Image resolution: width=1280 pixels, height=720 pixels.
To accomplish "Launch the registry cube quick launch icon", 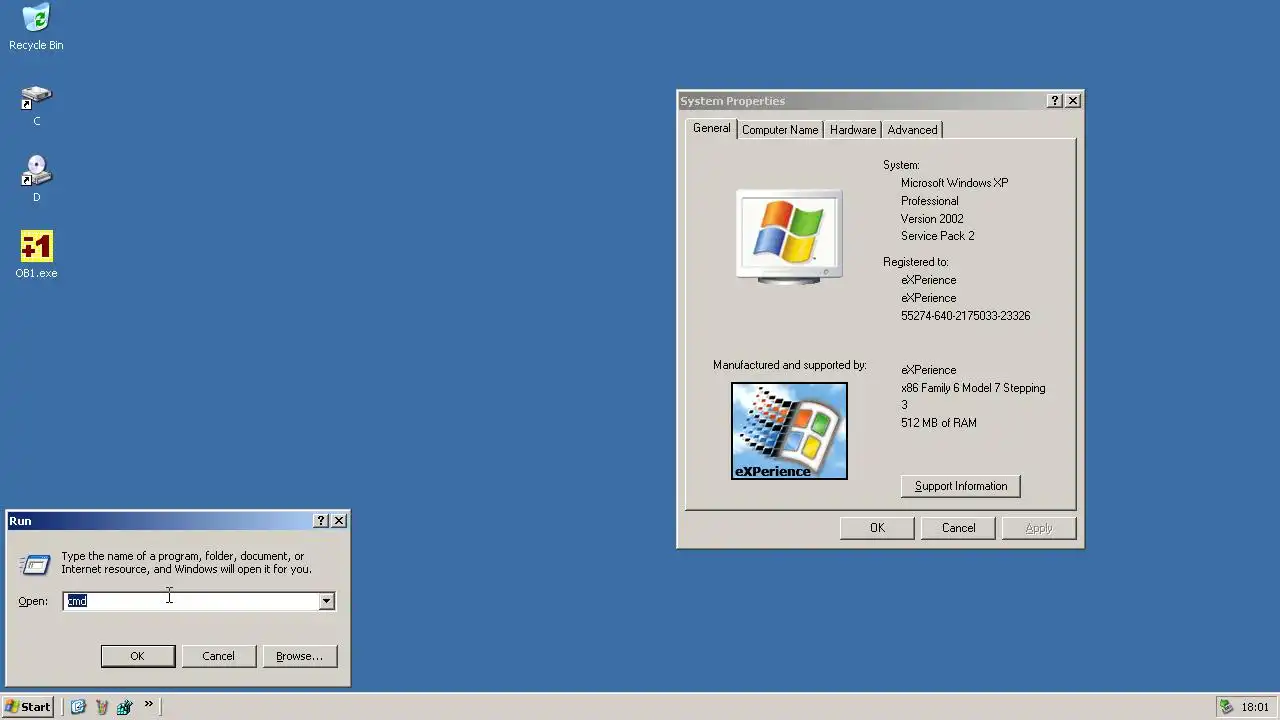I will [x=124, y=707].
